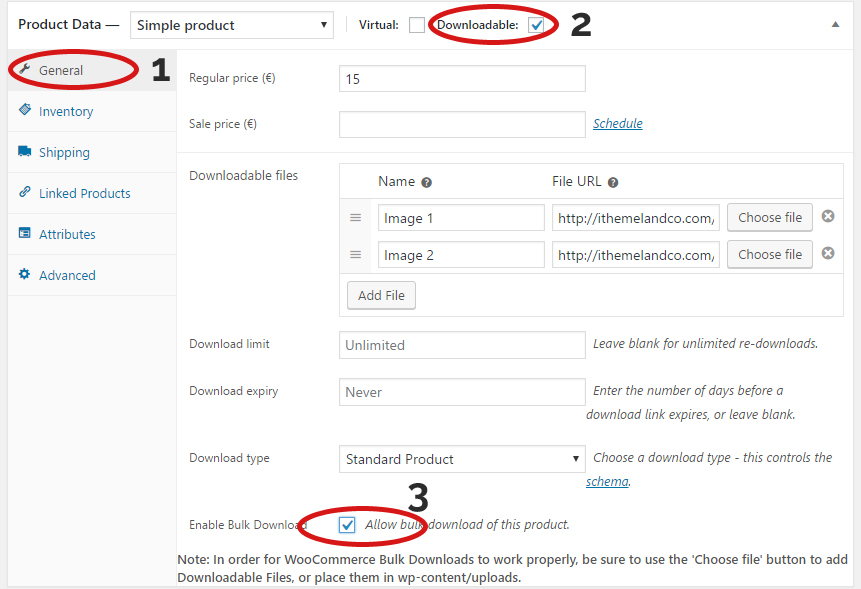This screenshot has width=861, height=589.
Task: Click the Name column help icon
Action: (x=426, y=183)
